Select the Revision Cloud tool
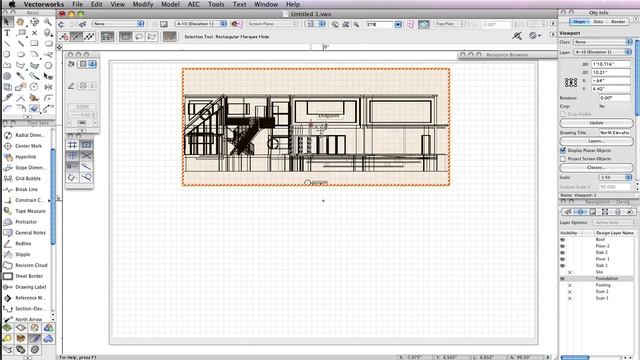The width and height of the screenshot is (640, 360). [x=25, y=265]
